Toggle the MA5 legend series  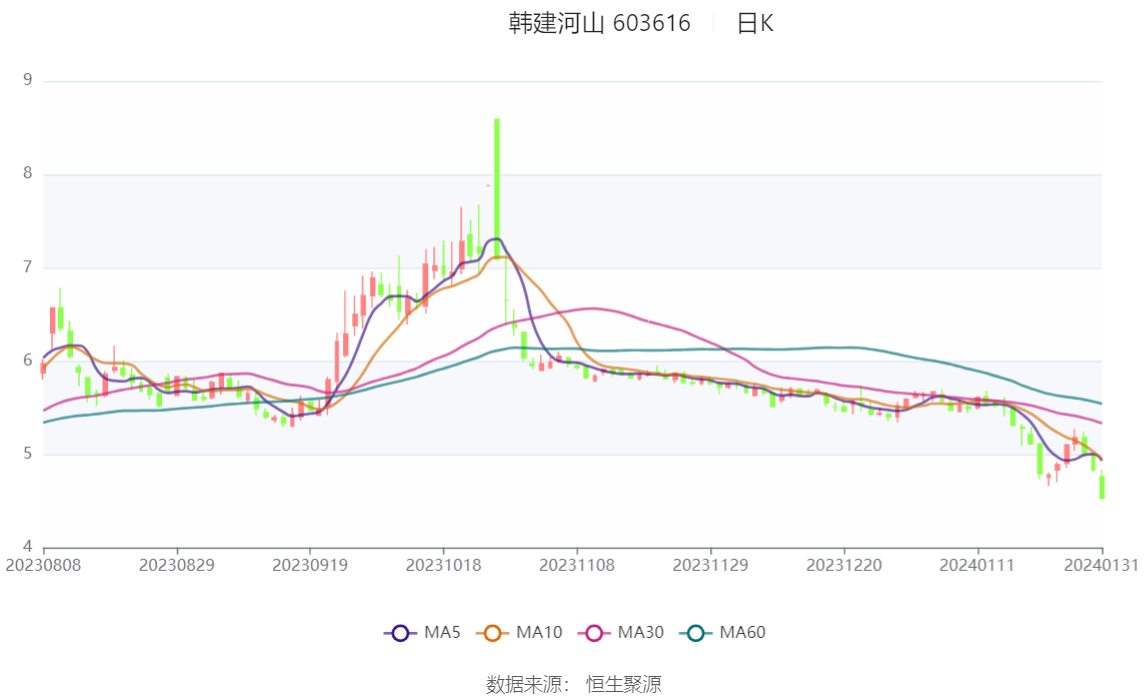click(422, 632)
